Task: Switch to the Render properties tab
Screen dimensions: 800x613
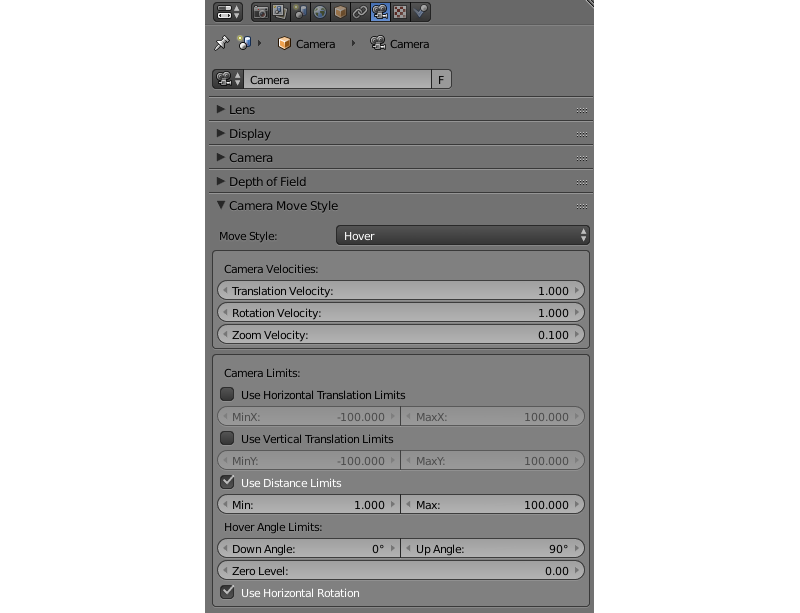Action: coord(261,12)
